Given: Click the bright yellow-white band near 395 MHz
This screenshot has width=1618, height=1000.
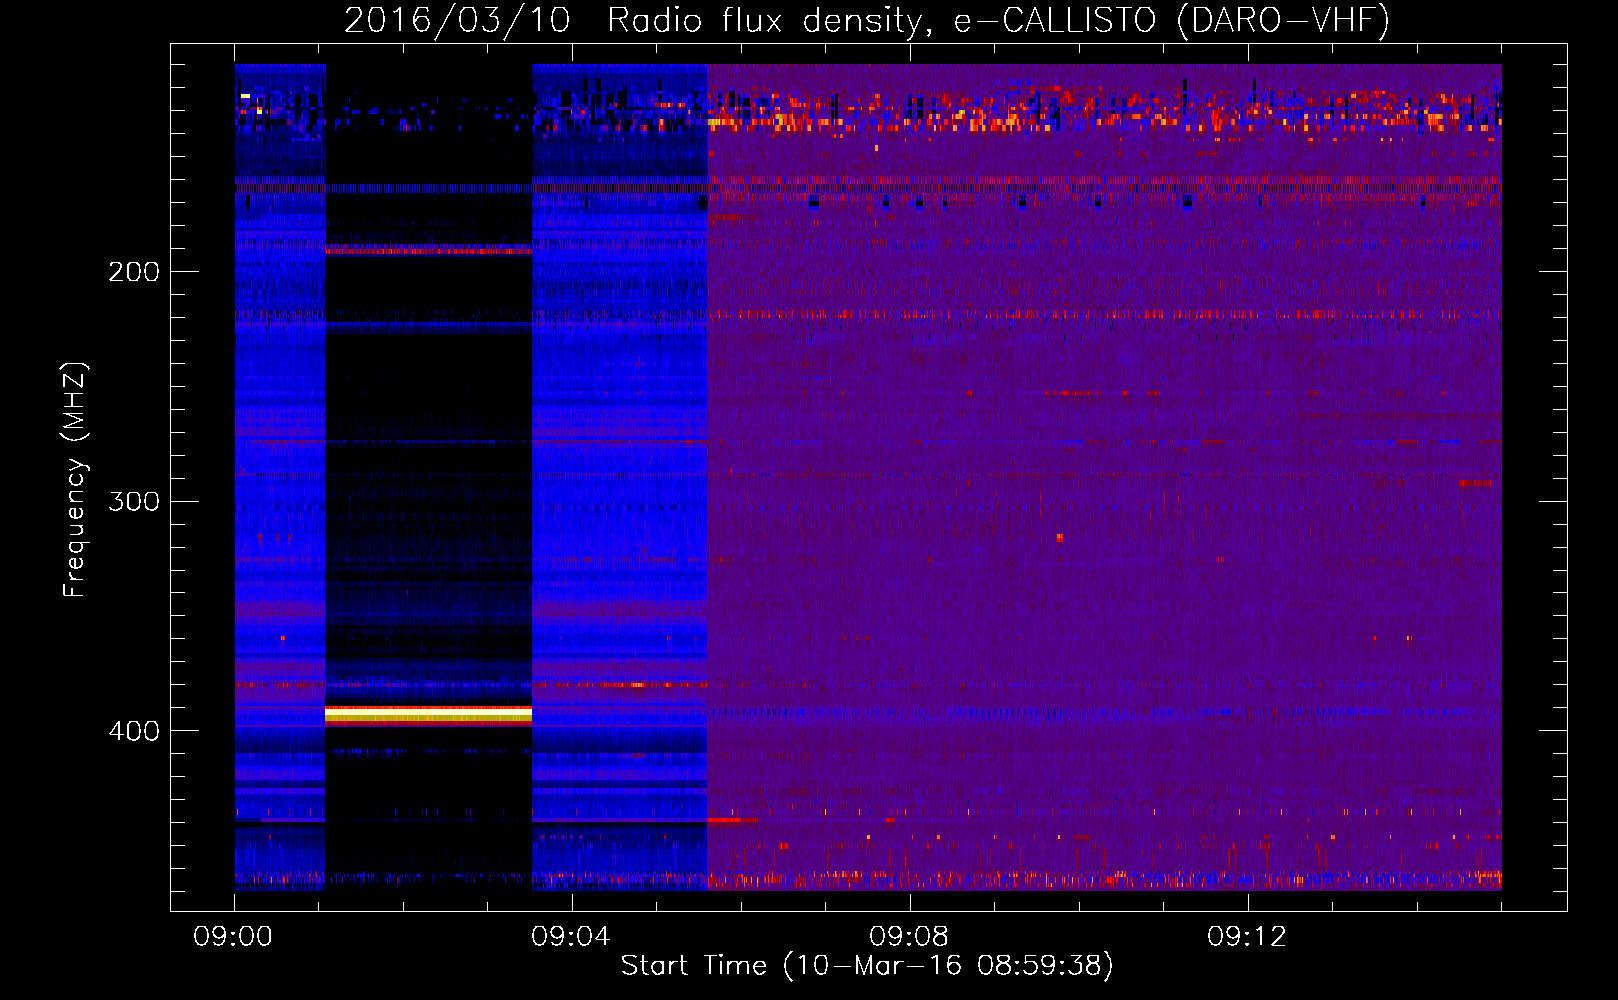Looking at the screenshot, I should [428, 715].
